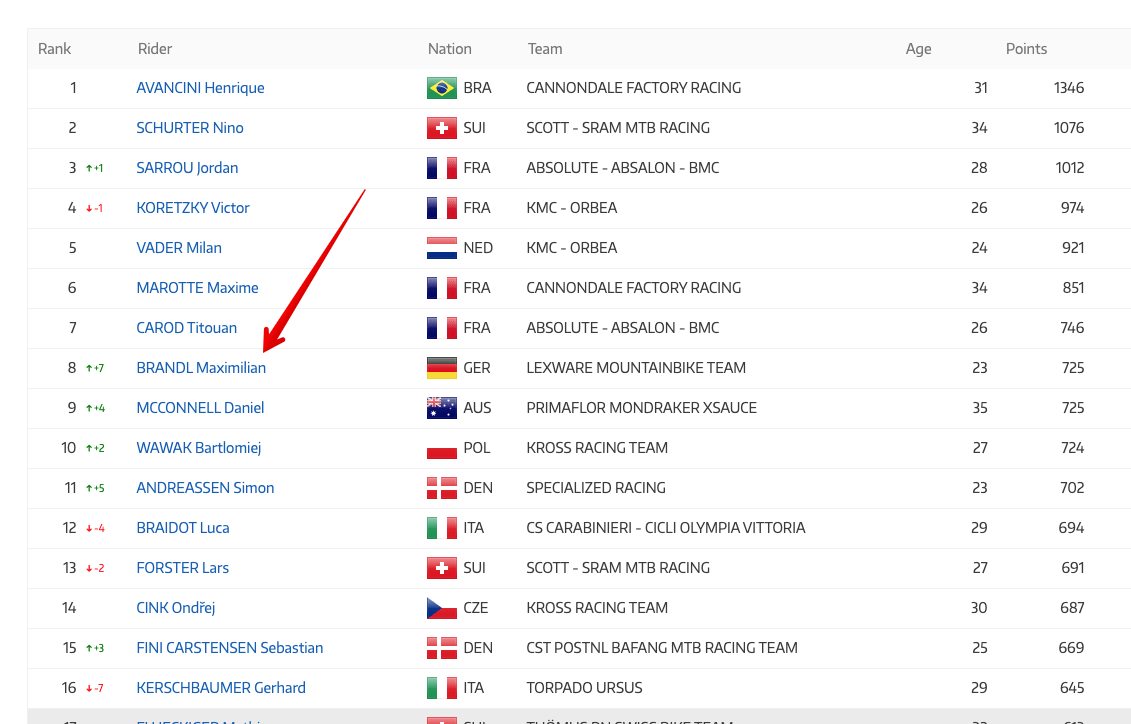Click the Polish flag beside POL

click(x=441, y=448)
